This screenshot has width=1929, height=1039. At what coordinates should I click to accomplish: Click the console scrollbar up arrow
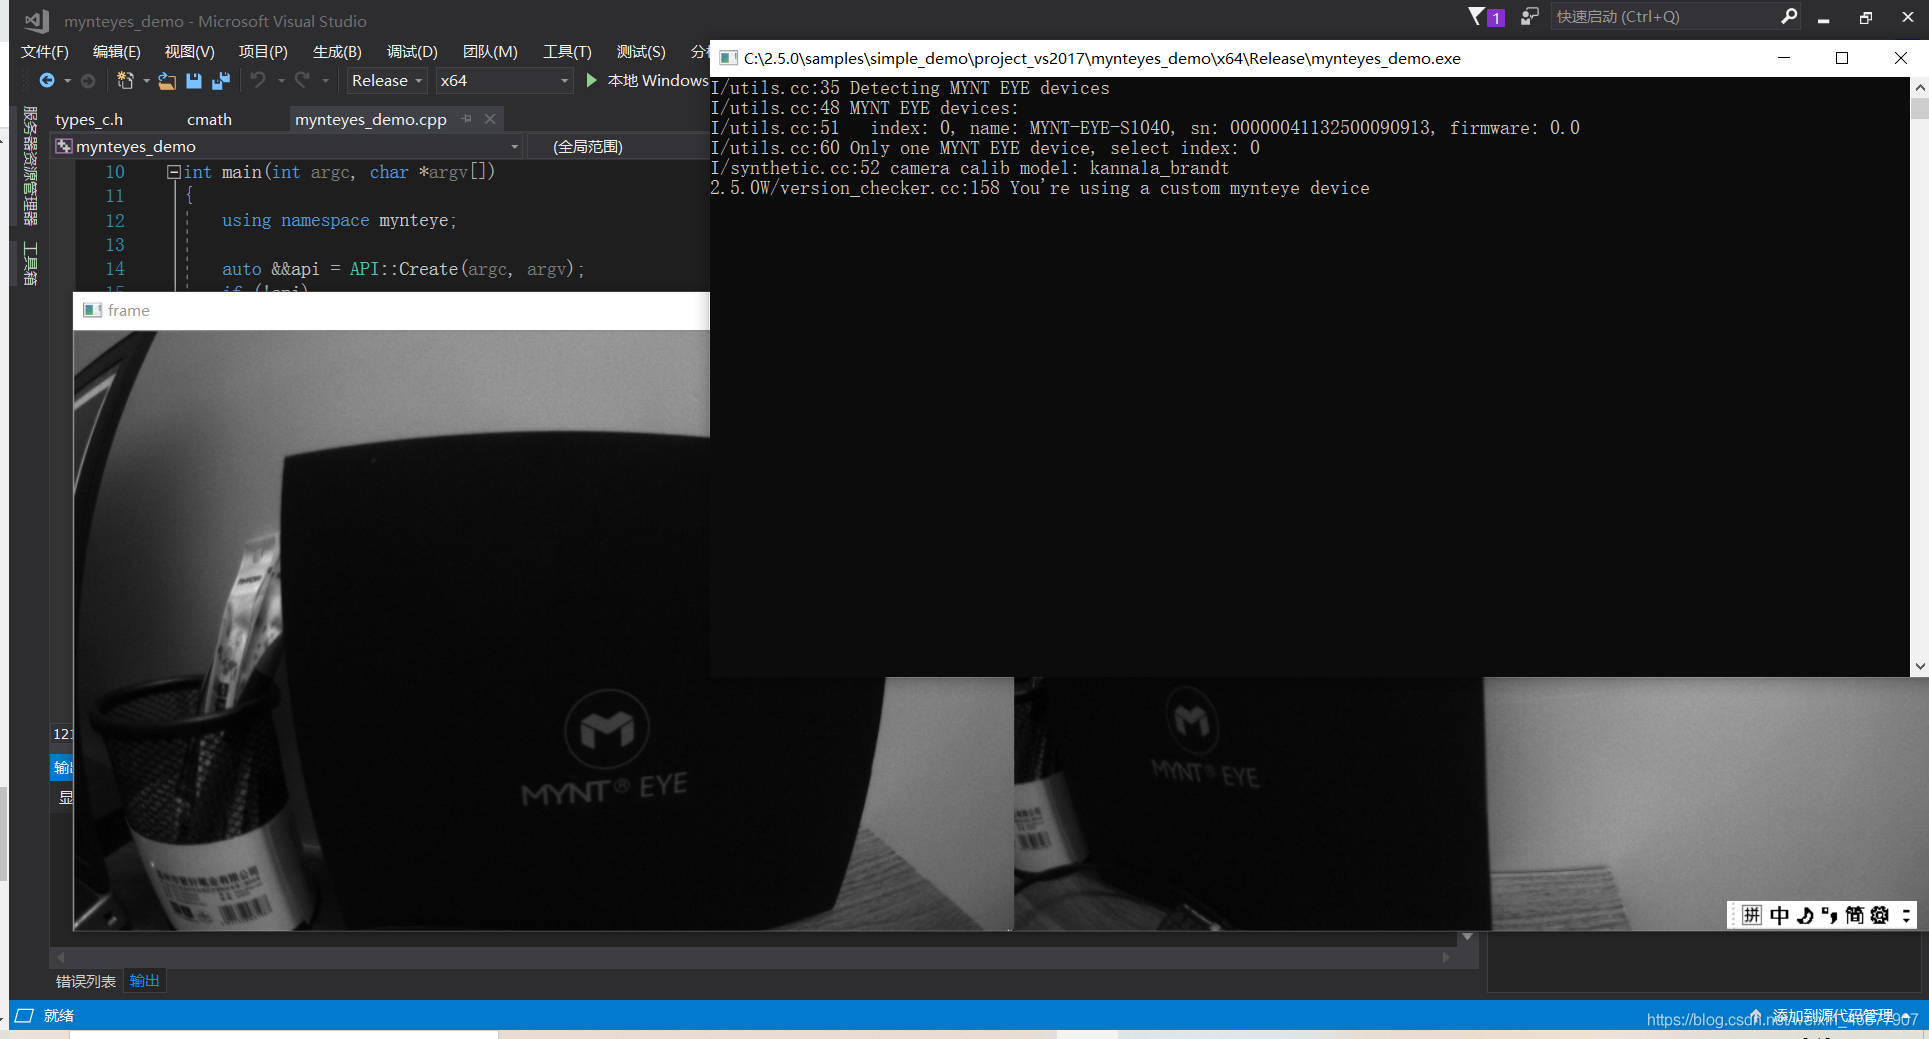click(x=1920, y=88)
